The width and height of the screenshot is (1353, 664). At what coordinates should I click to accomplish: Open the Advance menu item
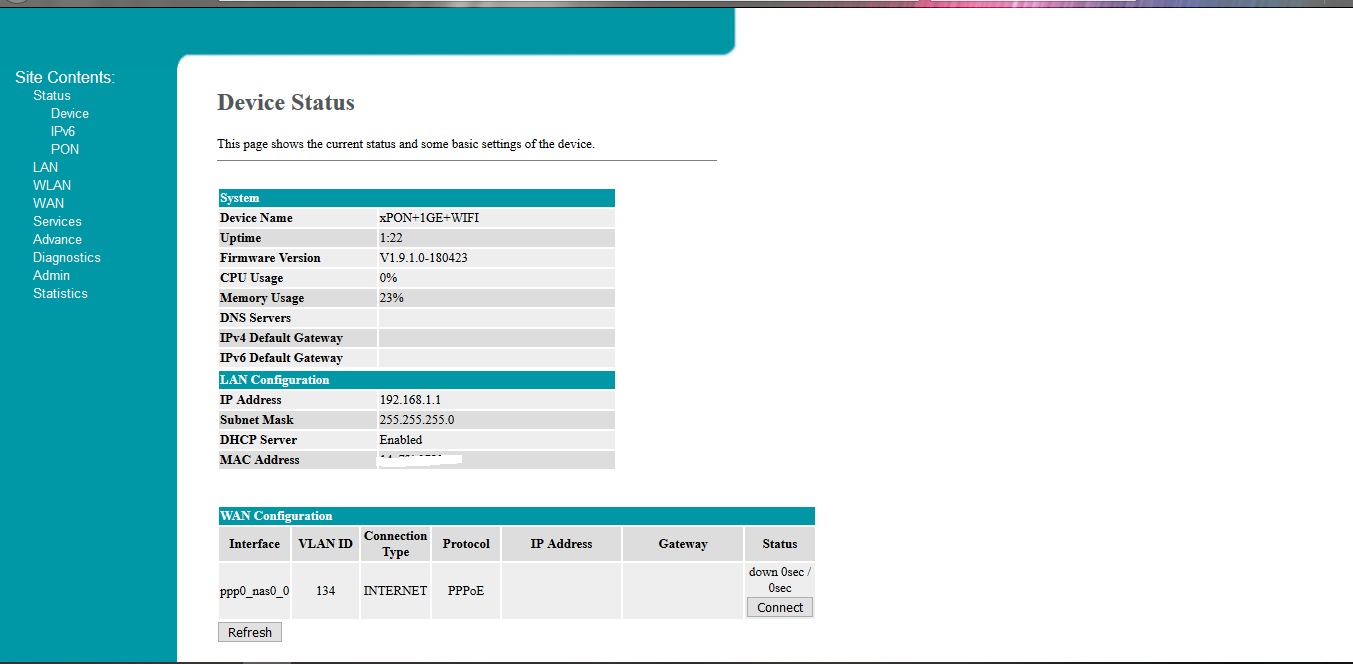pos(57,240)
